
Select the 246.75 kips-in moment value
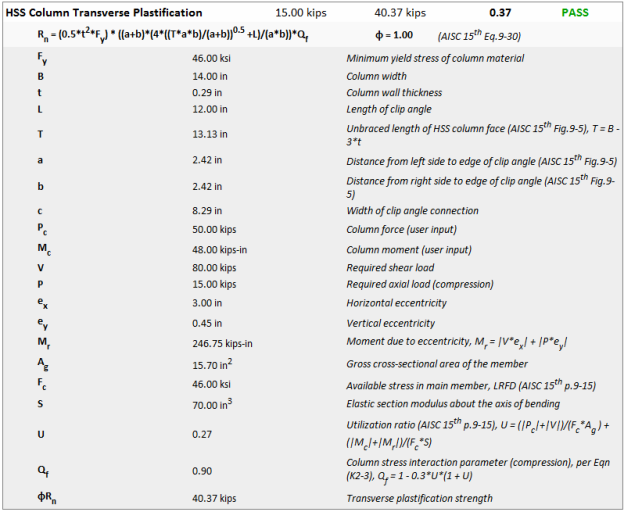tap(222, 342)
